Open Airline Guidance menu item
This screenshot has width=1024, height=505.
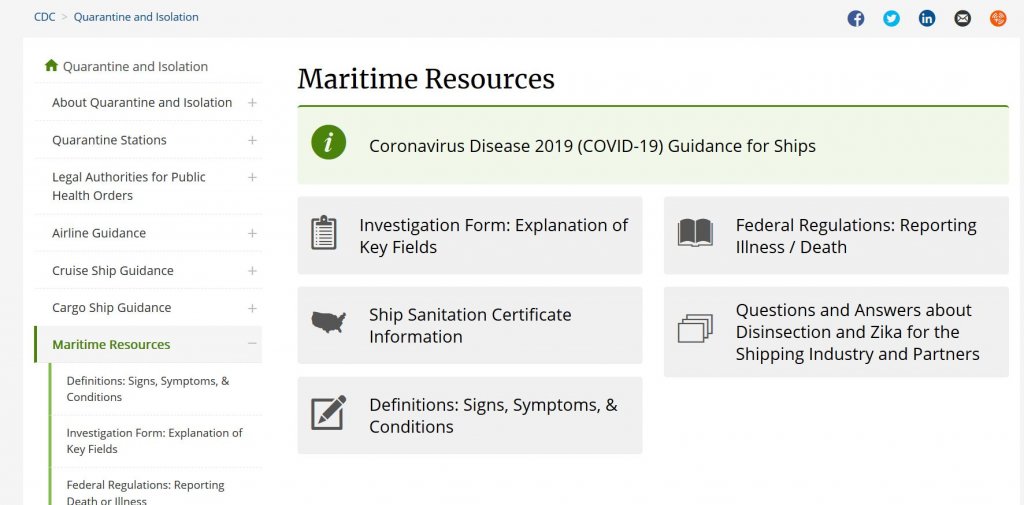point(99,233)
